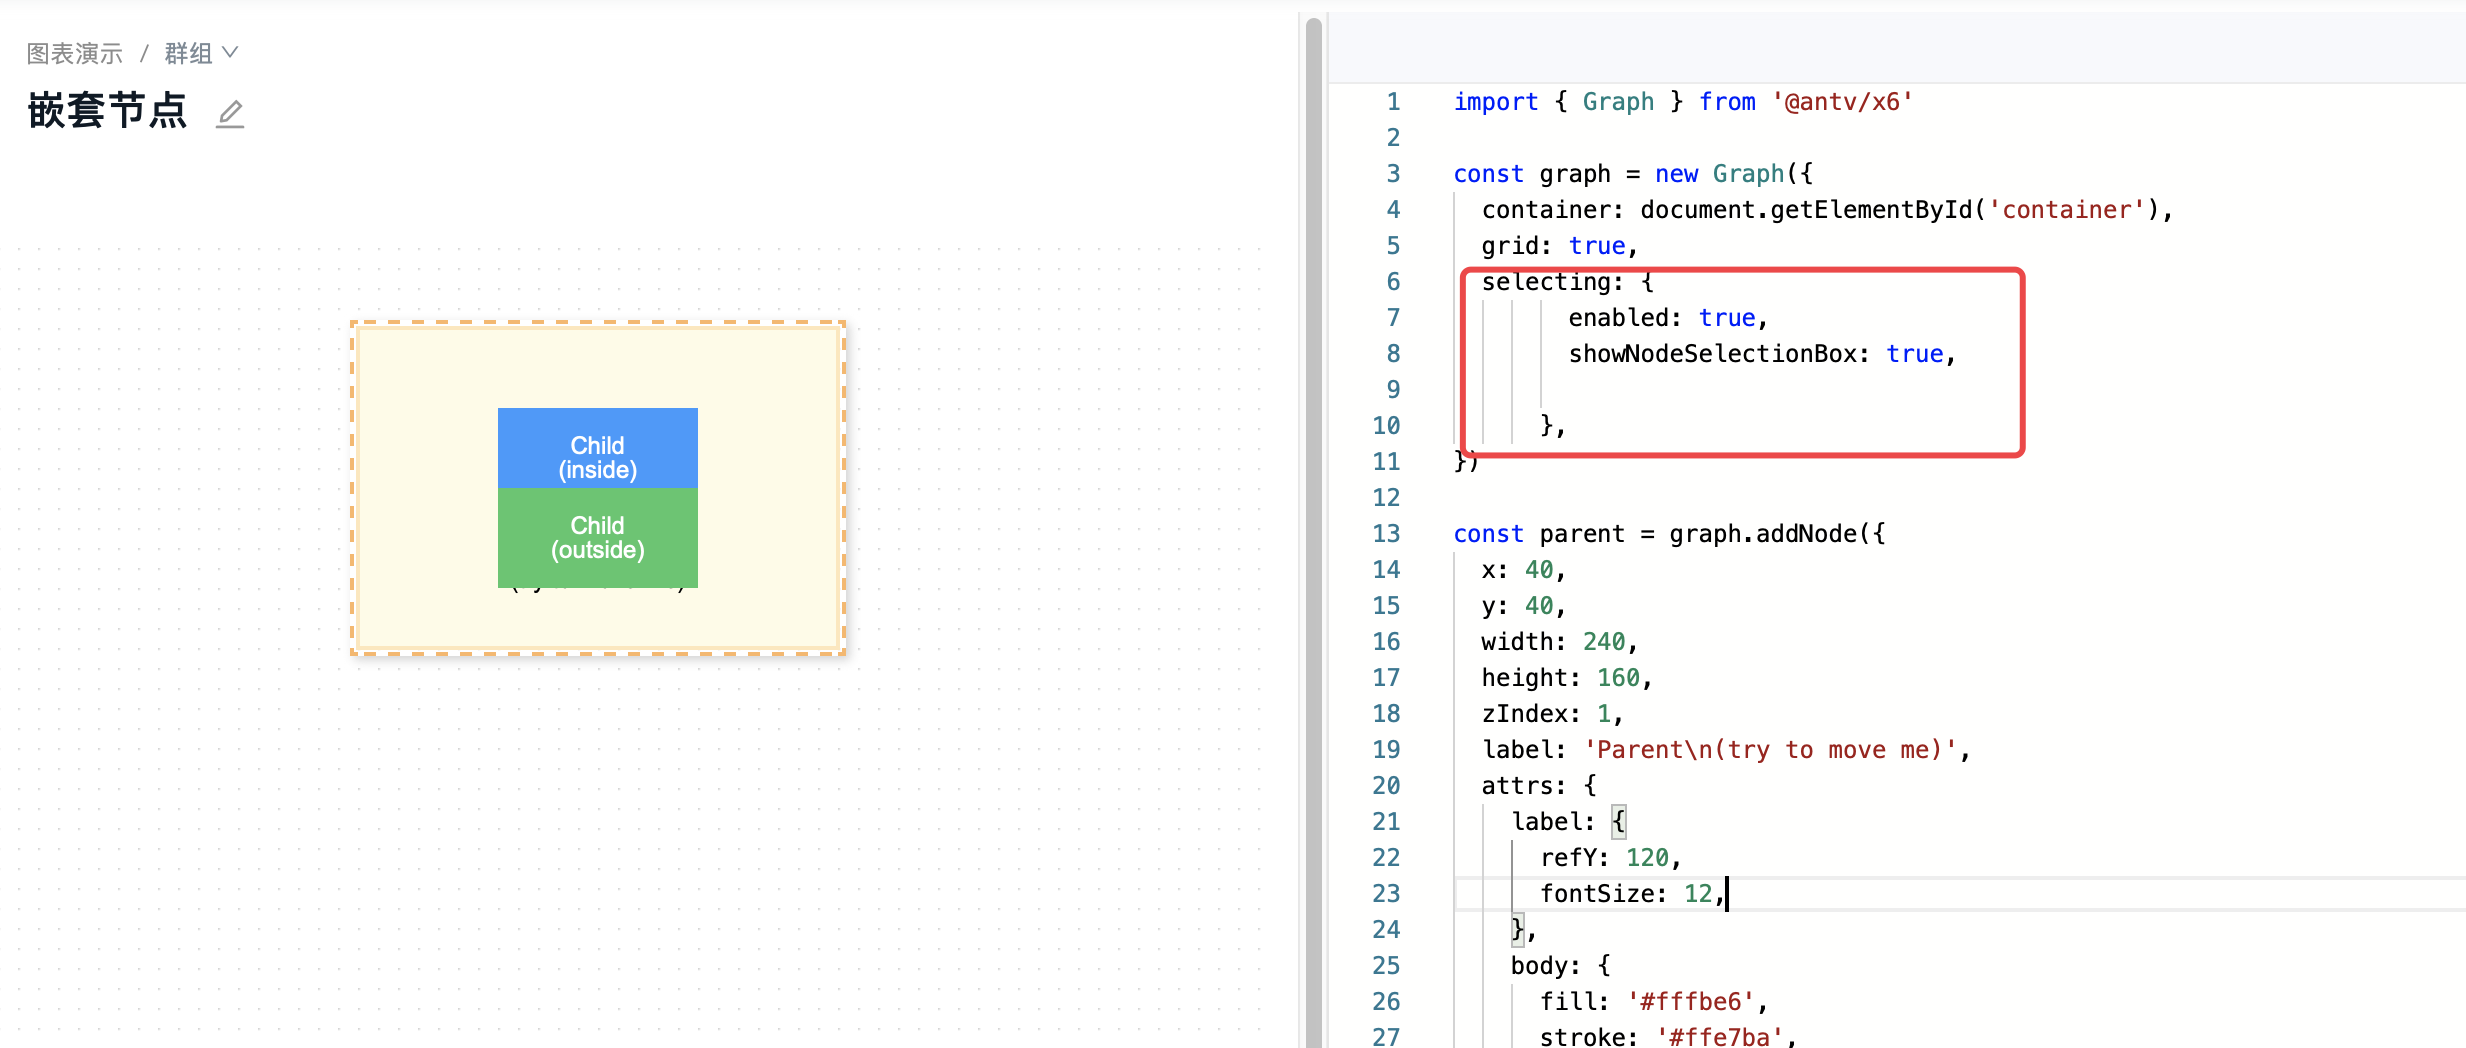Click line number 23 in the gutter
Image resolution: width=2466 pixels, height=1048 pixels.
[x=1386, y=894]
